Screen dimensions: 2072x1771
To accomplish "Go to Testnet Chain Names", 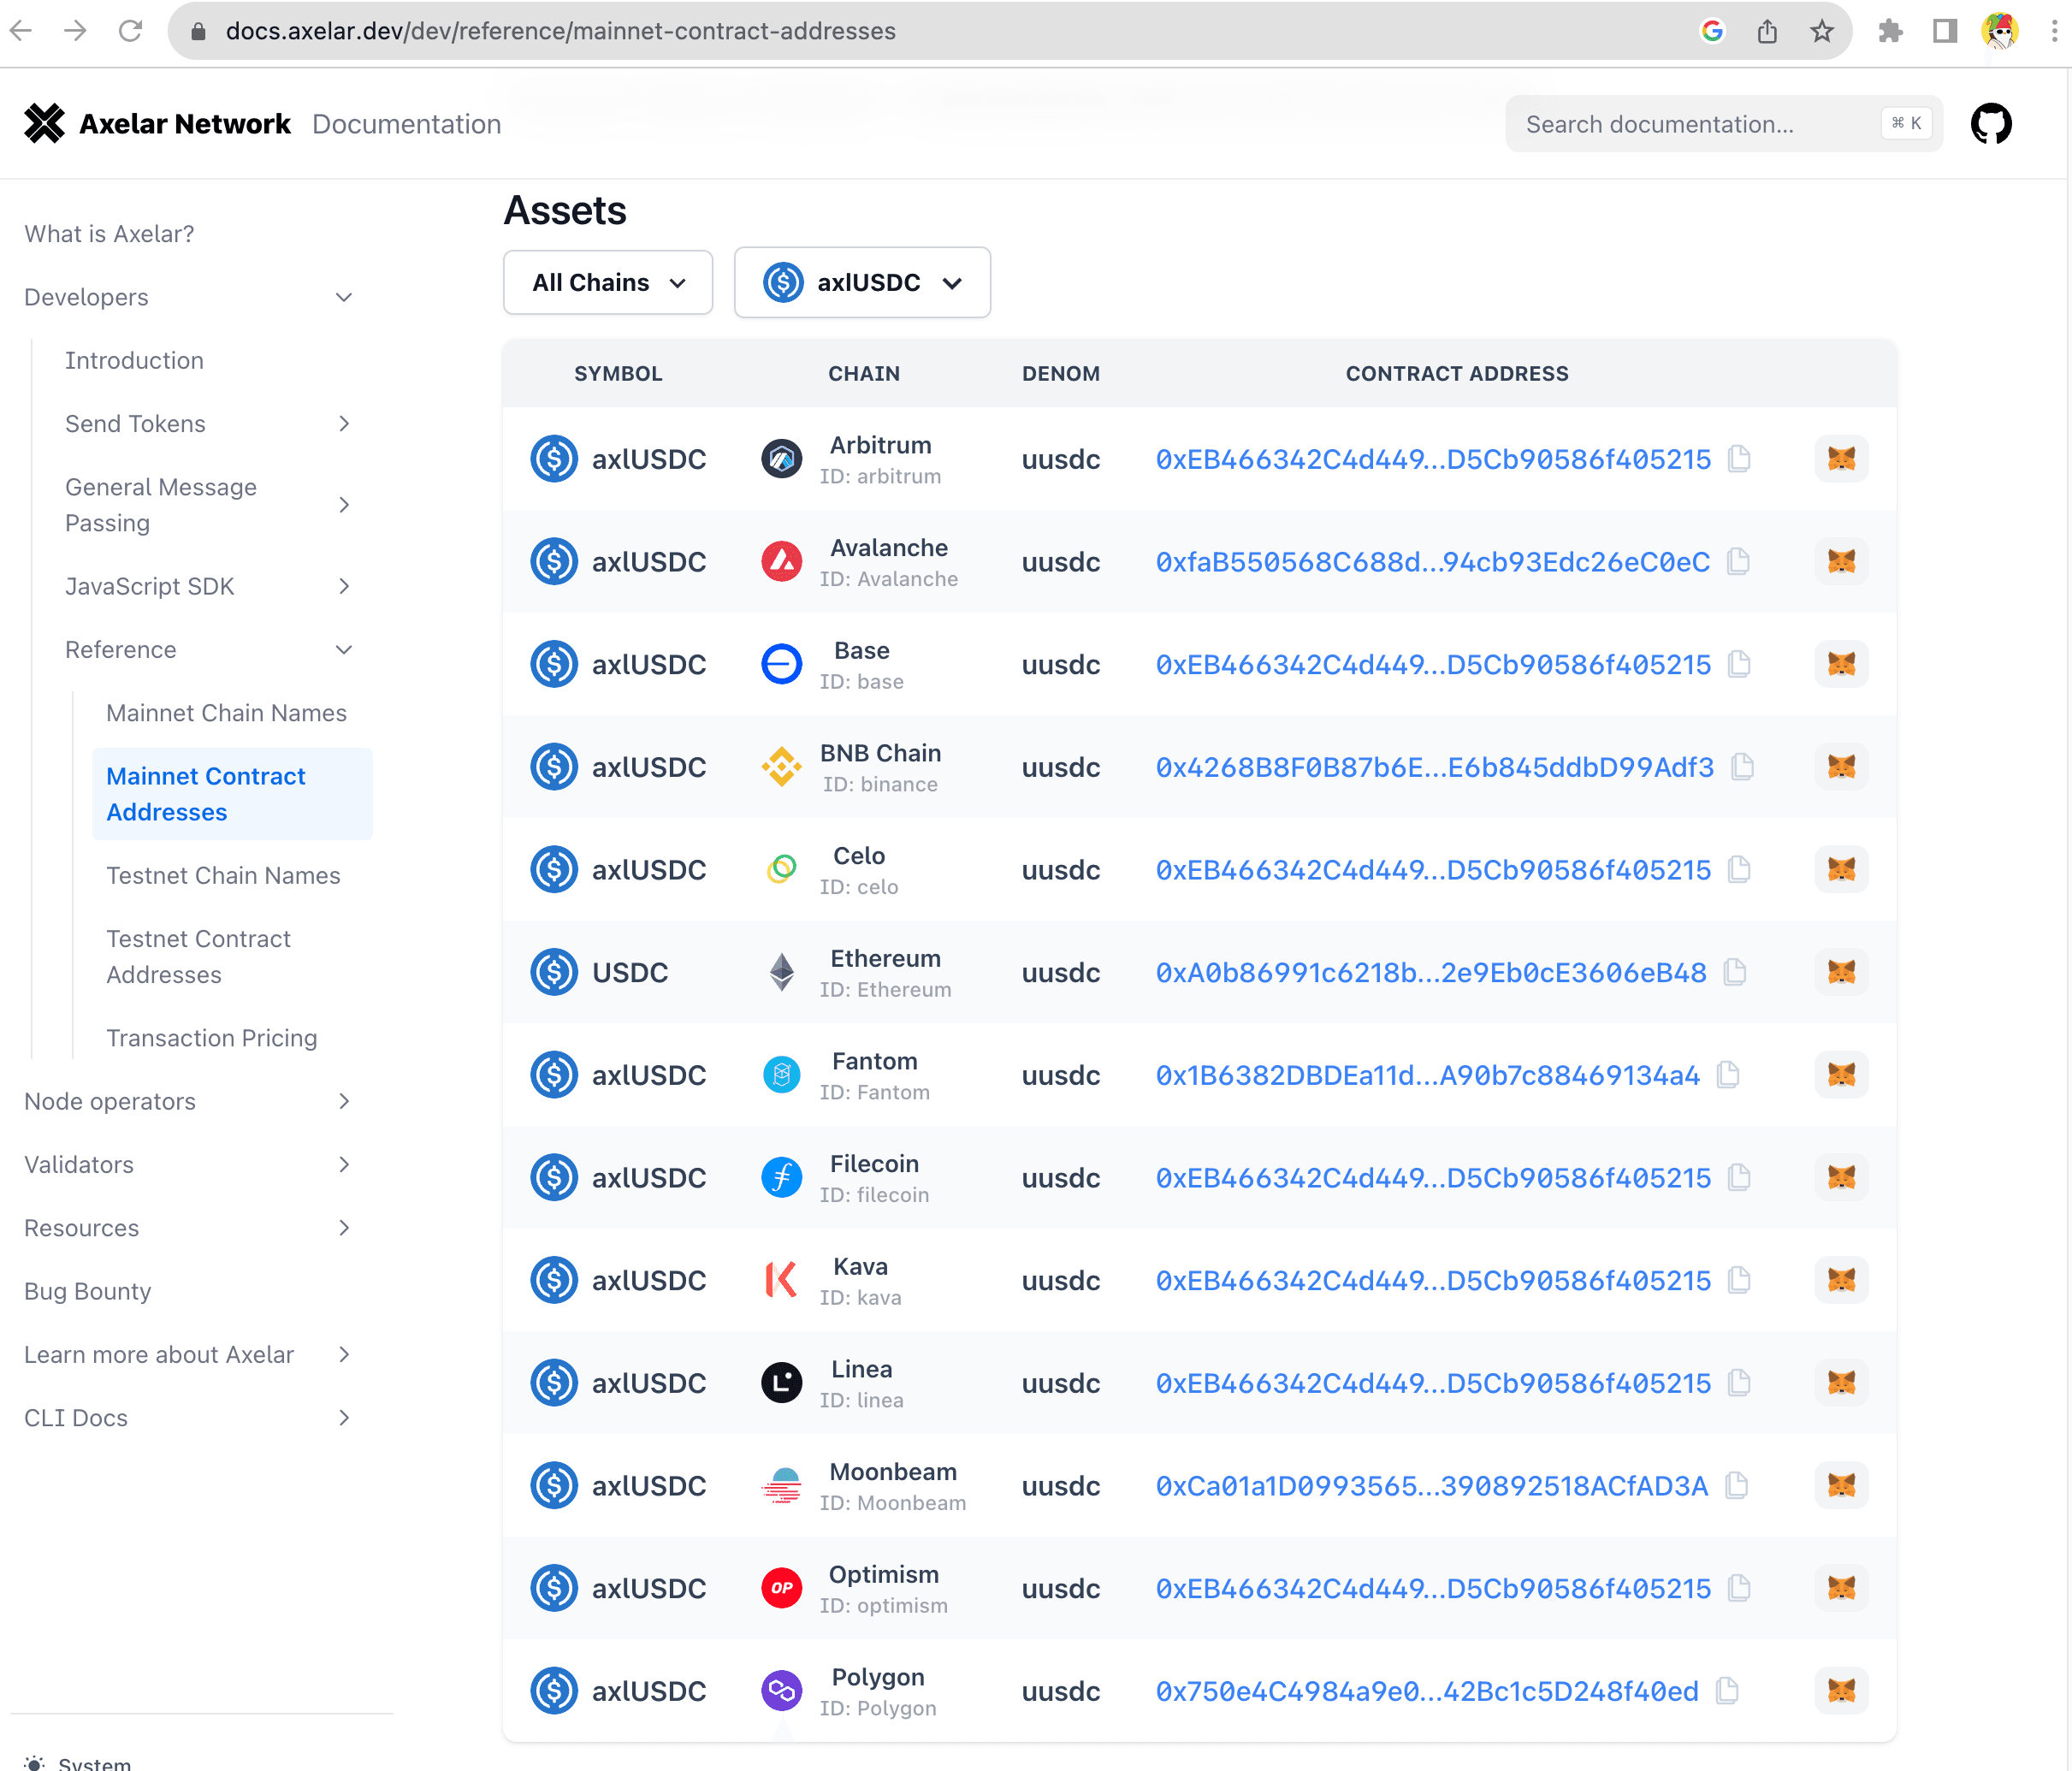I will pos(223,876).
